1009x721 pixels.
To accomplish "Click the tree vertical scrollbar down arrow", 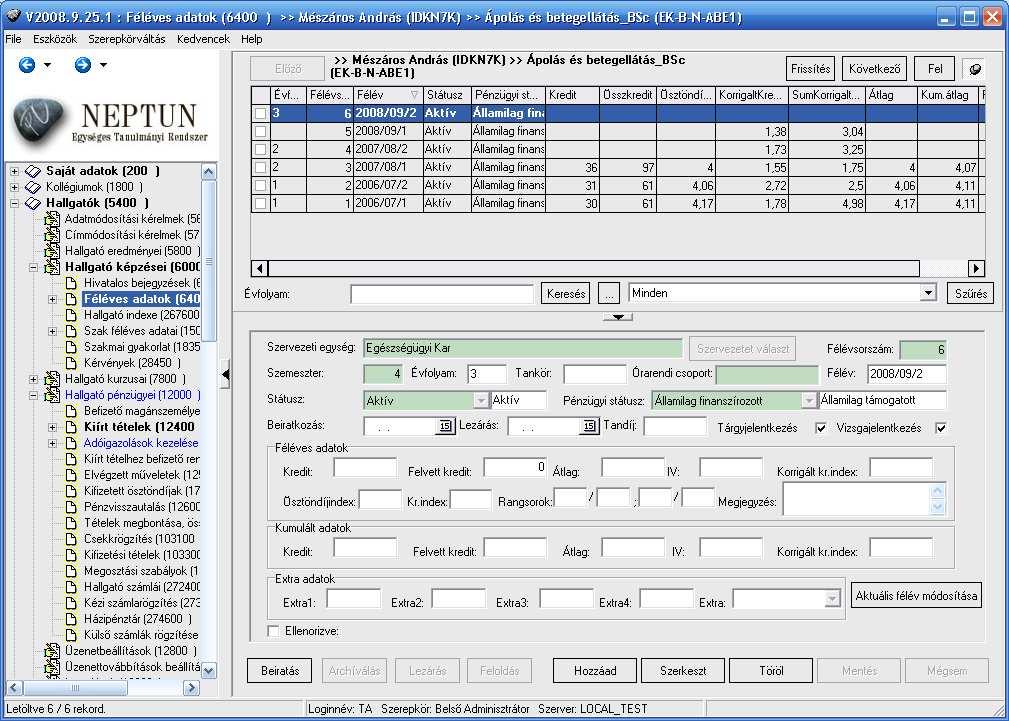I will point(208,671).
